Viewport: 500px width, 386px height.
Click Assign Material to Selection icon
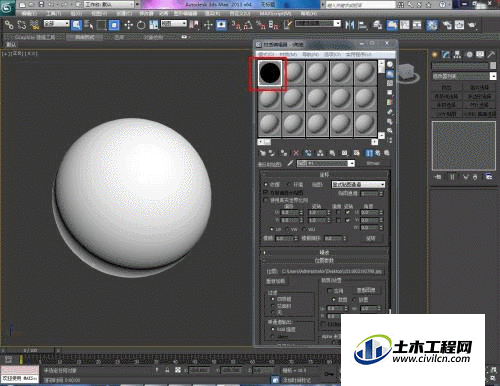click(x=284, y=153)
